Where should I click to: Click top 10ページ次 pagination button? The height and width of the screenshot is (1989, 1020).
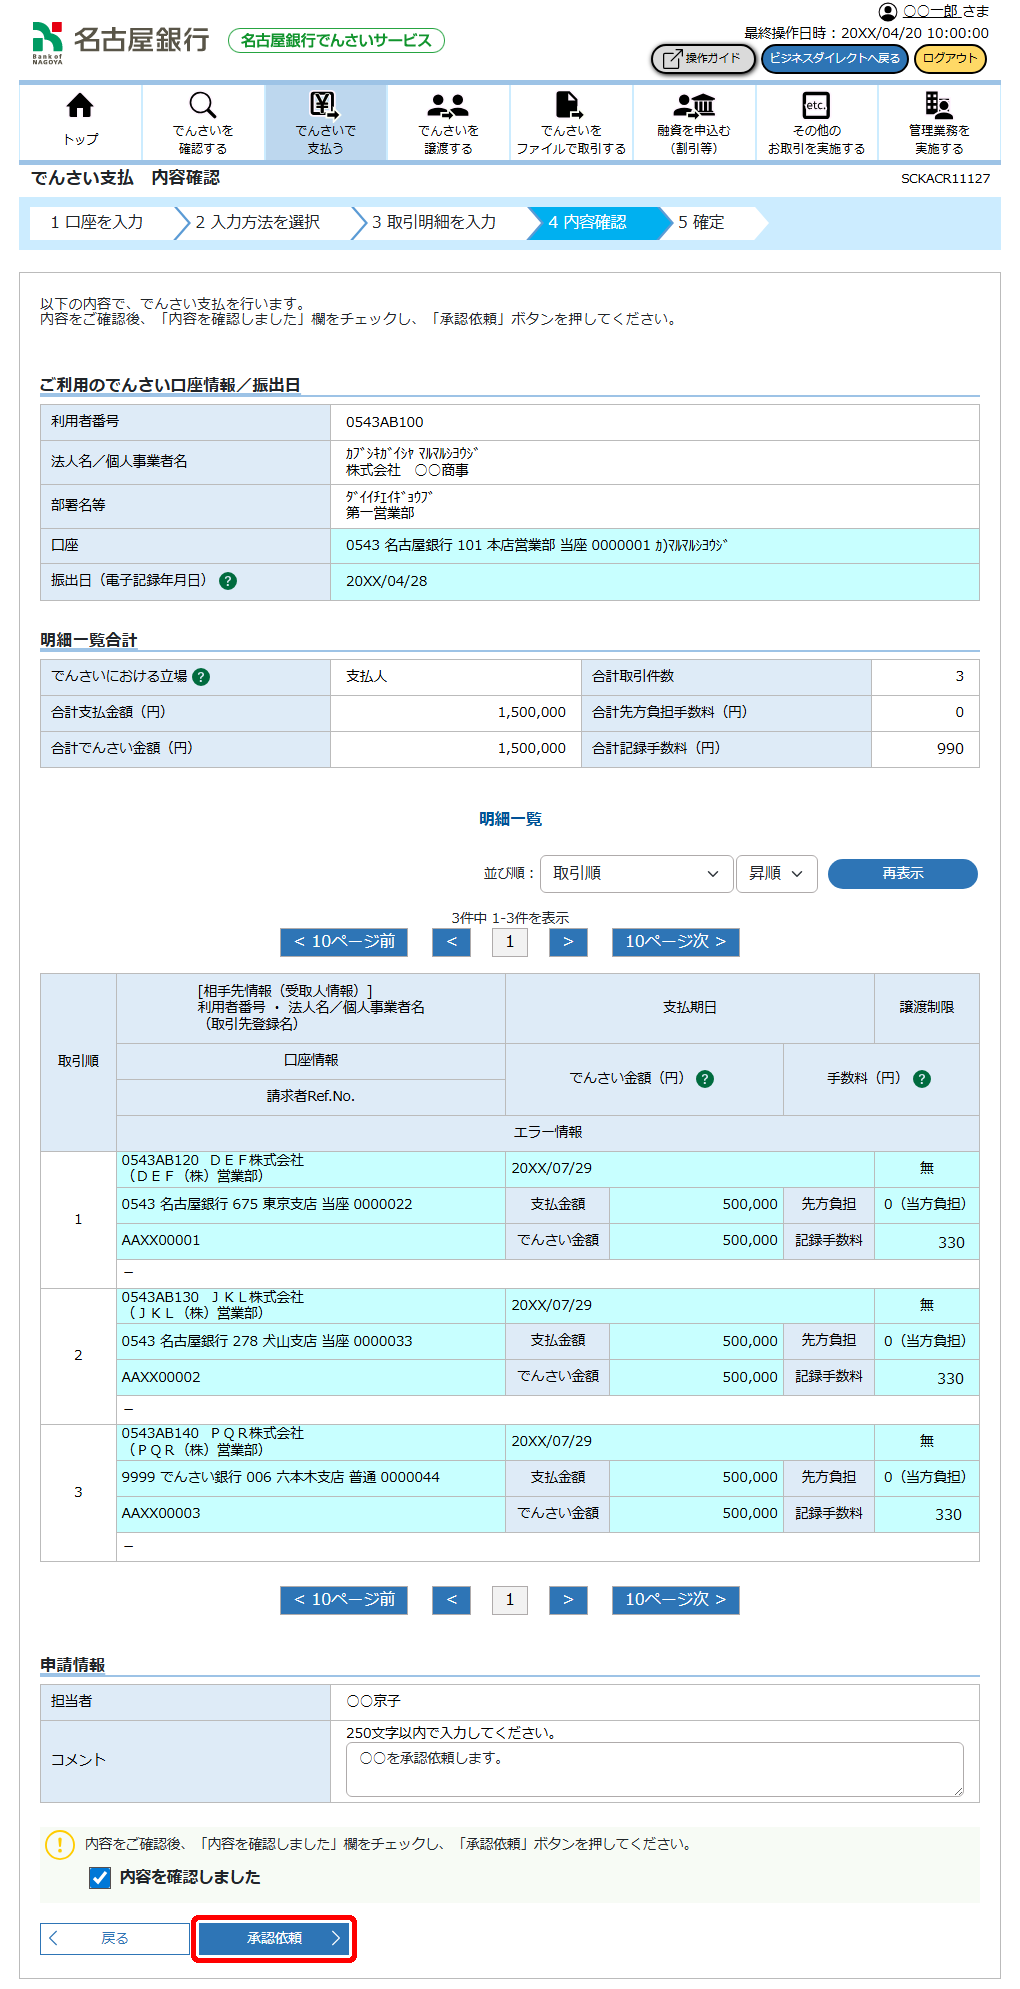675,942
